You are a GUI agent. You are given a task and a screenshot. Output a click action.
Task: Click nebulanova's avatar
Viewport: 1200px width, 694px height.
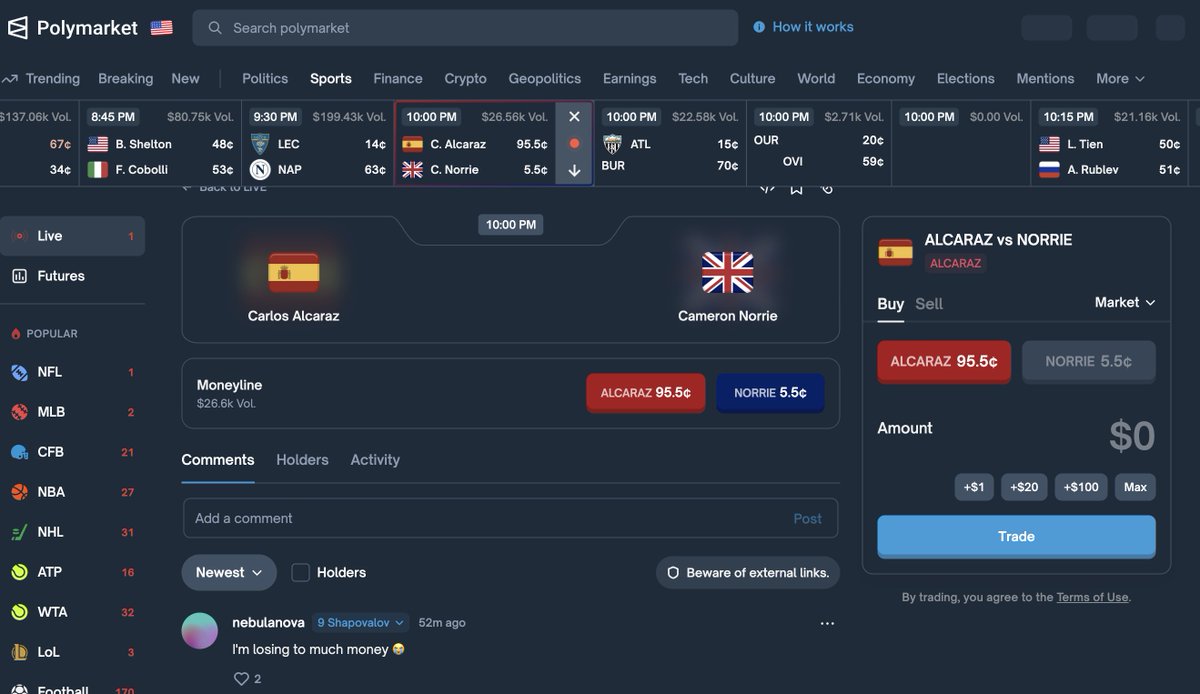(200, 631)
